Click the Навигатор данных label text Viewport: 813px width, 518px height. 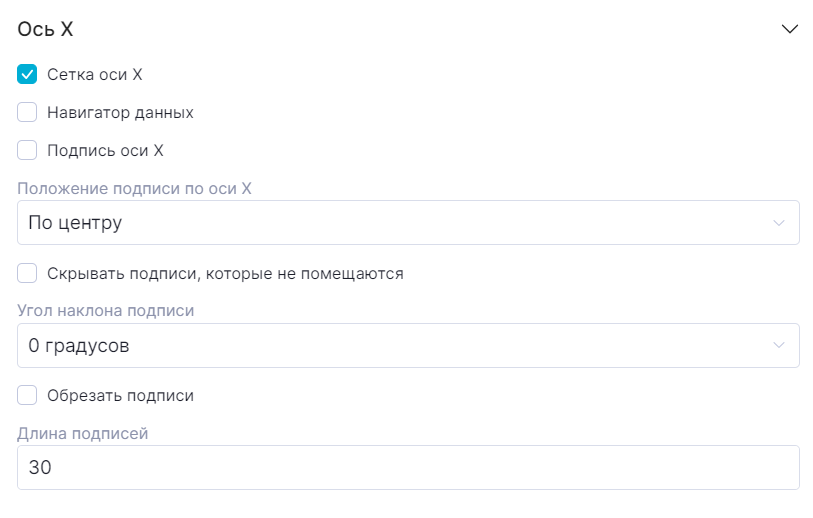[x=120, y=113]
